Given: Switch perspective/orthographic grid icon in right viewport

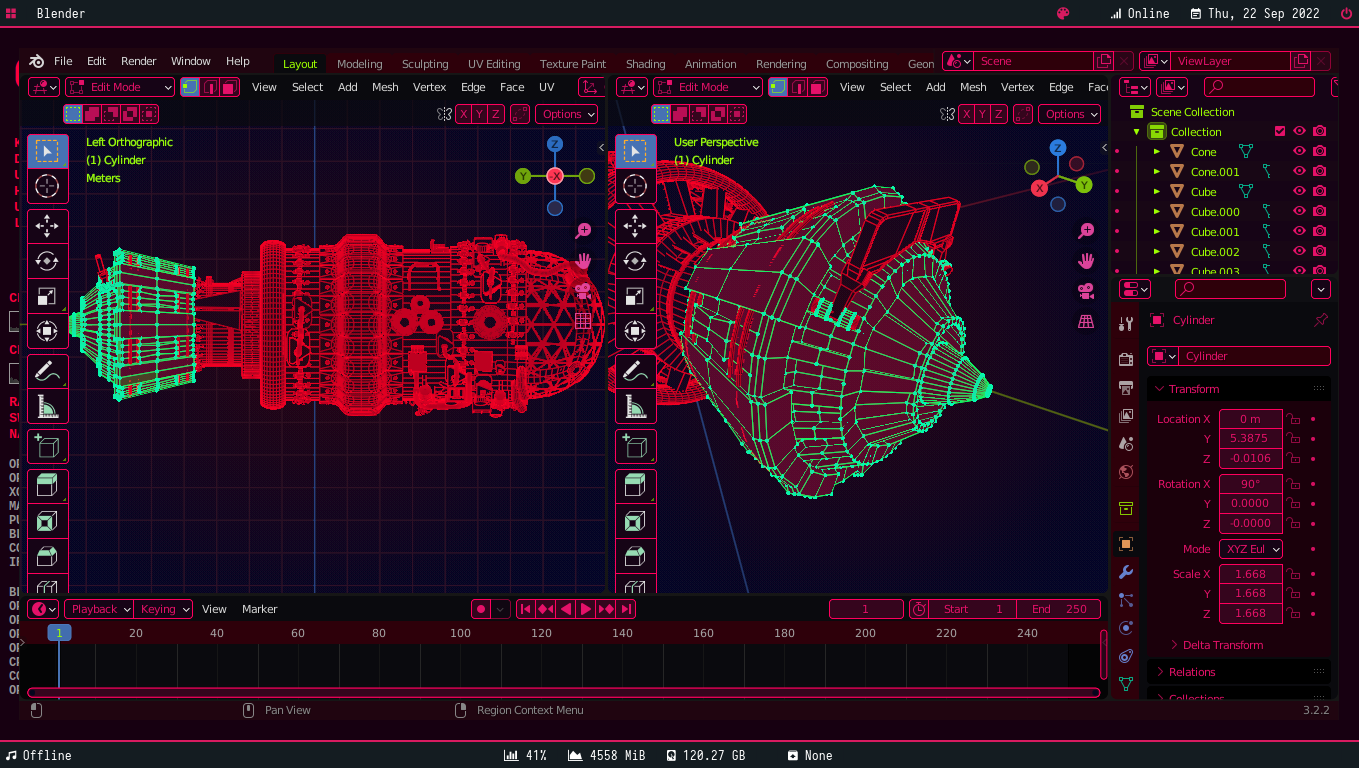Looking at the screenshot, I should click(x=1086, y=321).
